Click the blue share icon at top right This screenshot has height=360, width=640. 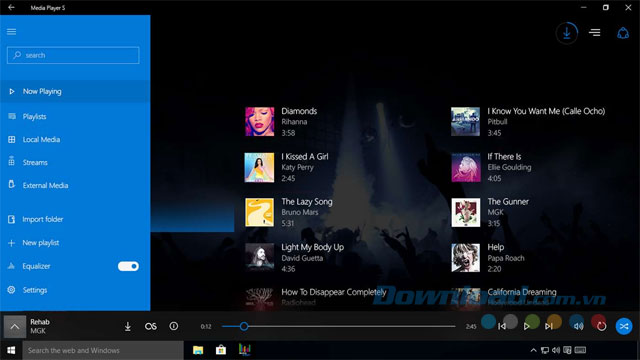click(x=623, y=33)
